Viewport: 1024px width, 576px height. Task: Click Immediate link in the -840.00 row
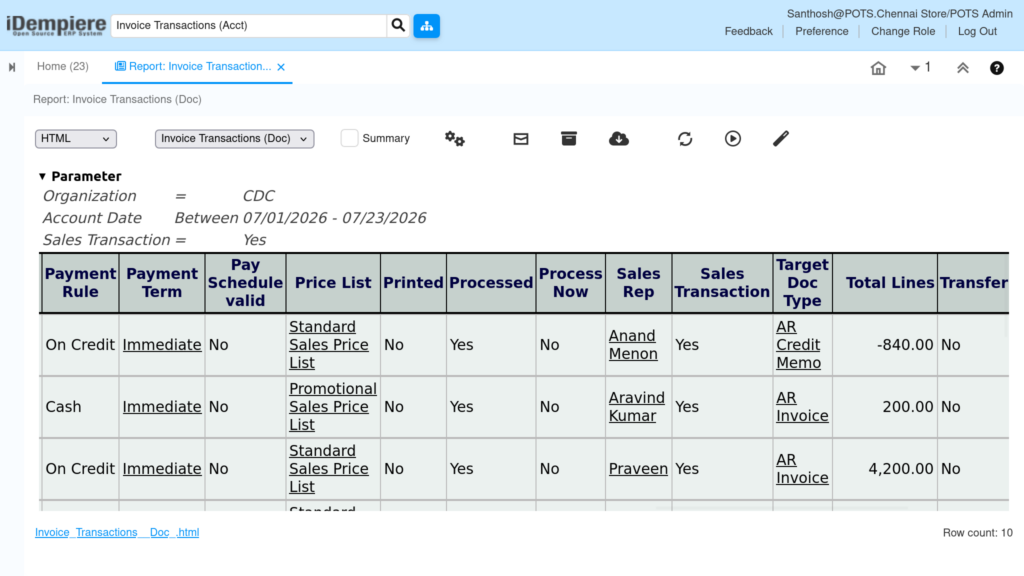162,345
